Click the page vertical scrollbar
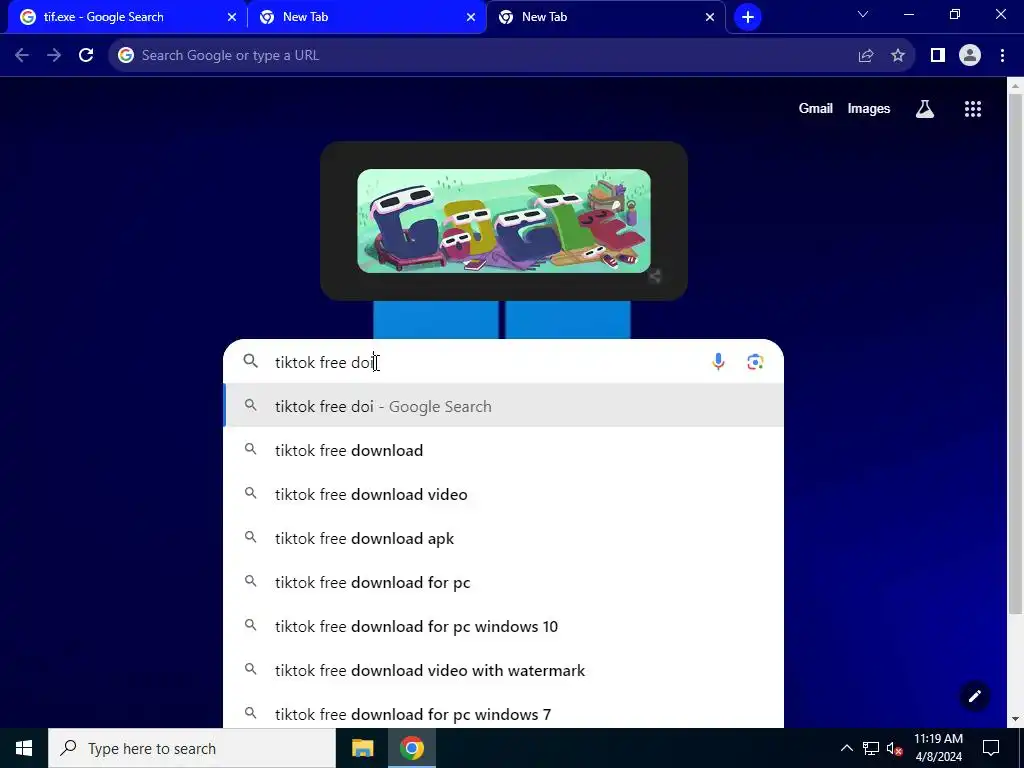 pyautogui.click(x=1016, y=353)
